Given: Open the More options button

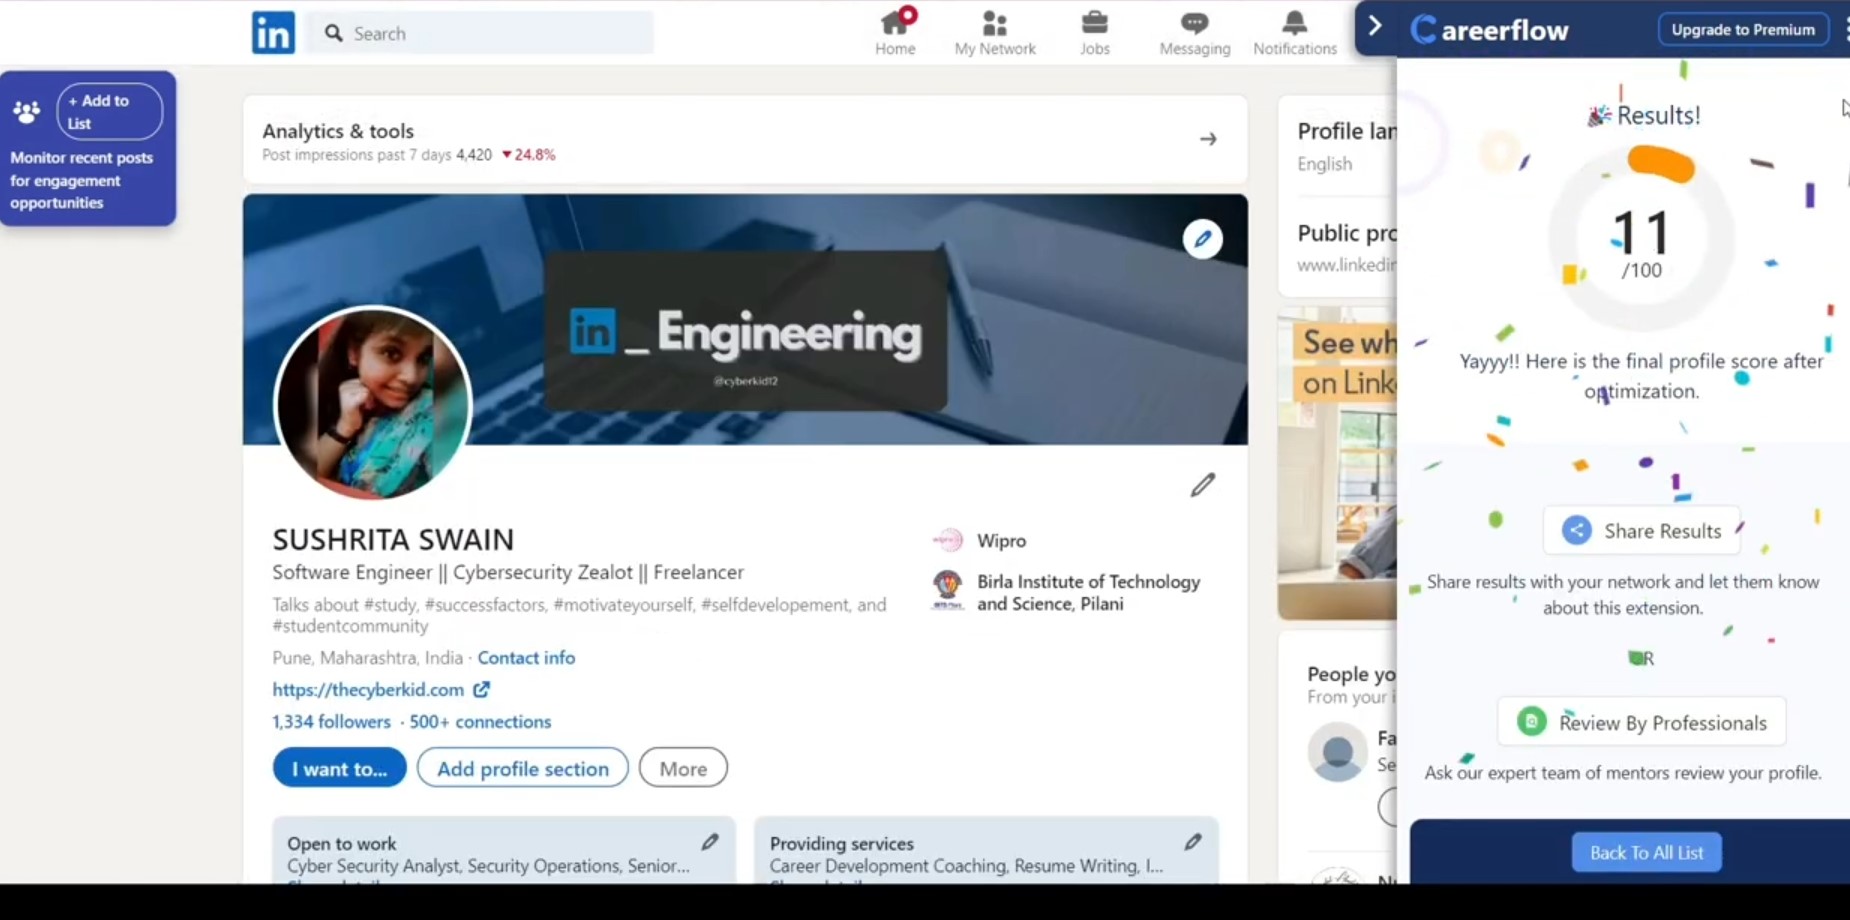Looking at the screenshot, I should (x=683, y=768).
